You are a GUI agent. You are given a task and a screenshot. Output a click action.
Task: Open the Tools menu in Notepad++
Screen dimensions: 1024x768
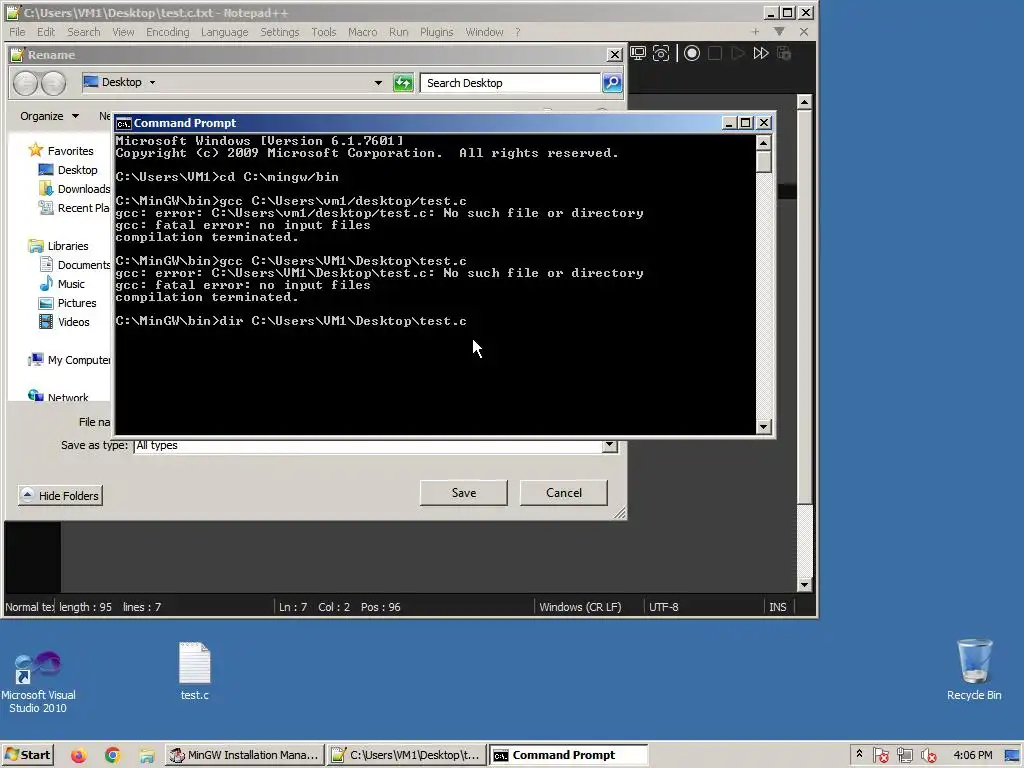[323, 32]
